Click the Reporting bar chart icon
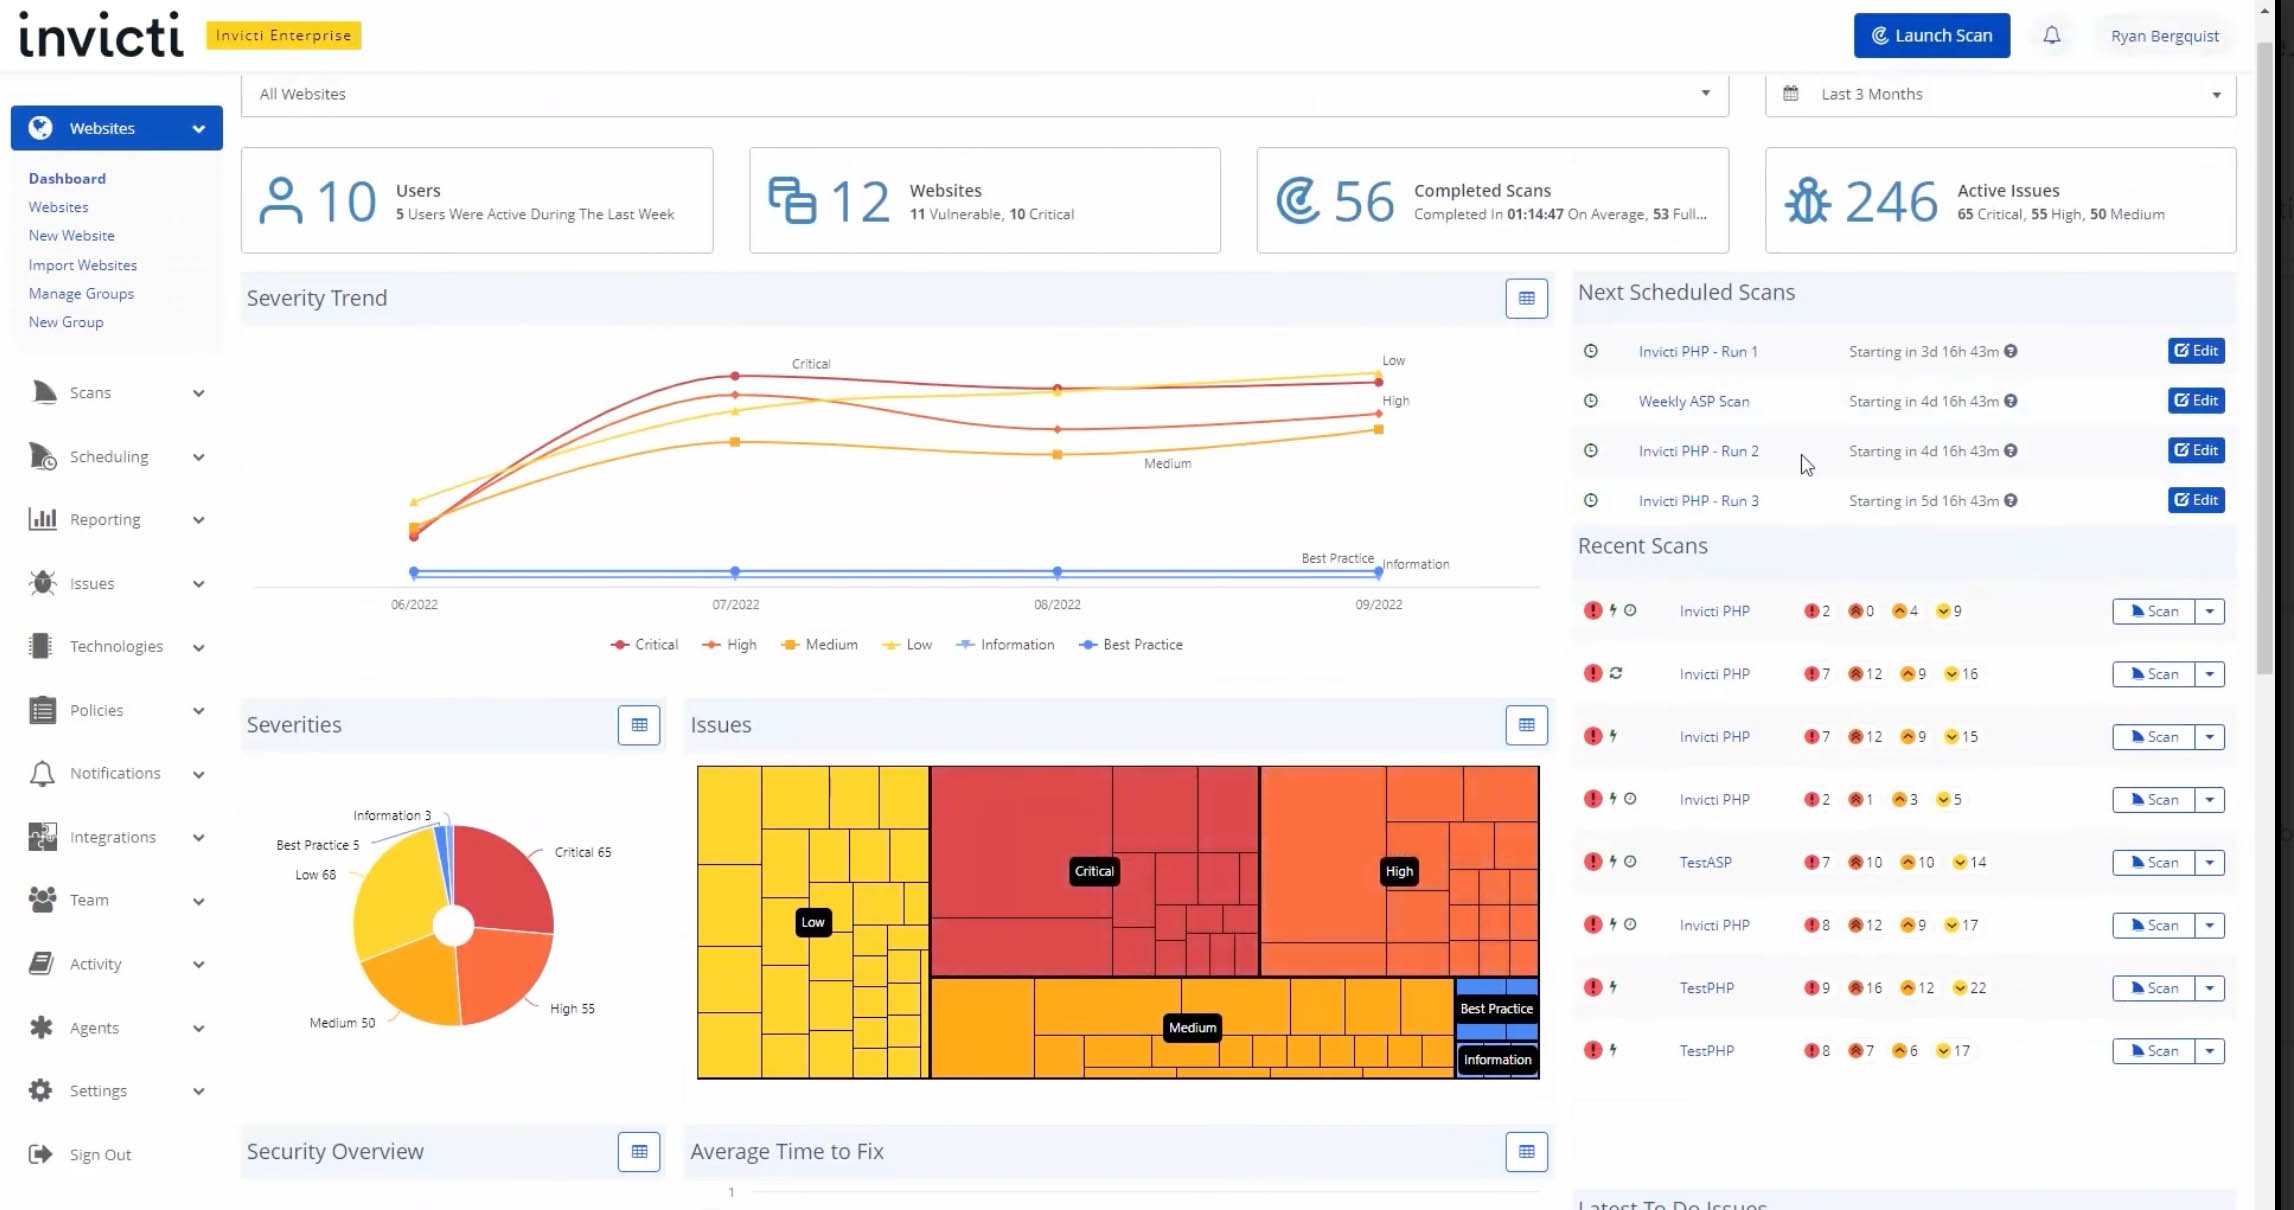The width and height of the screenshot is (2294, 1210). pos(43,519)
